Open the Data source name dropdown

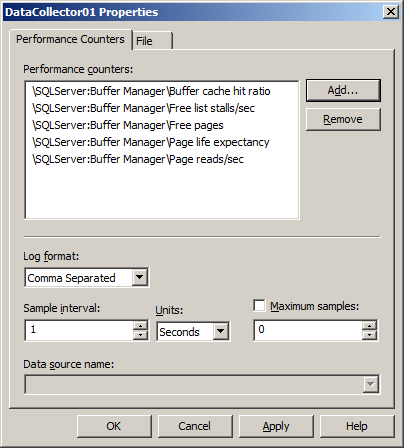[x=370, y=384]
